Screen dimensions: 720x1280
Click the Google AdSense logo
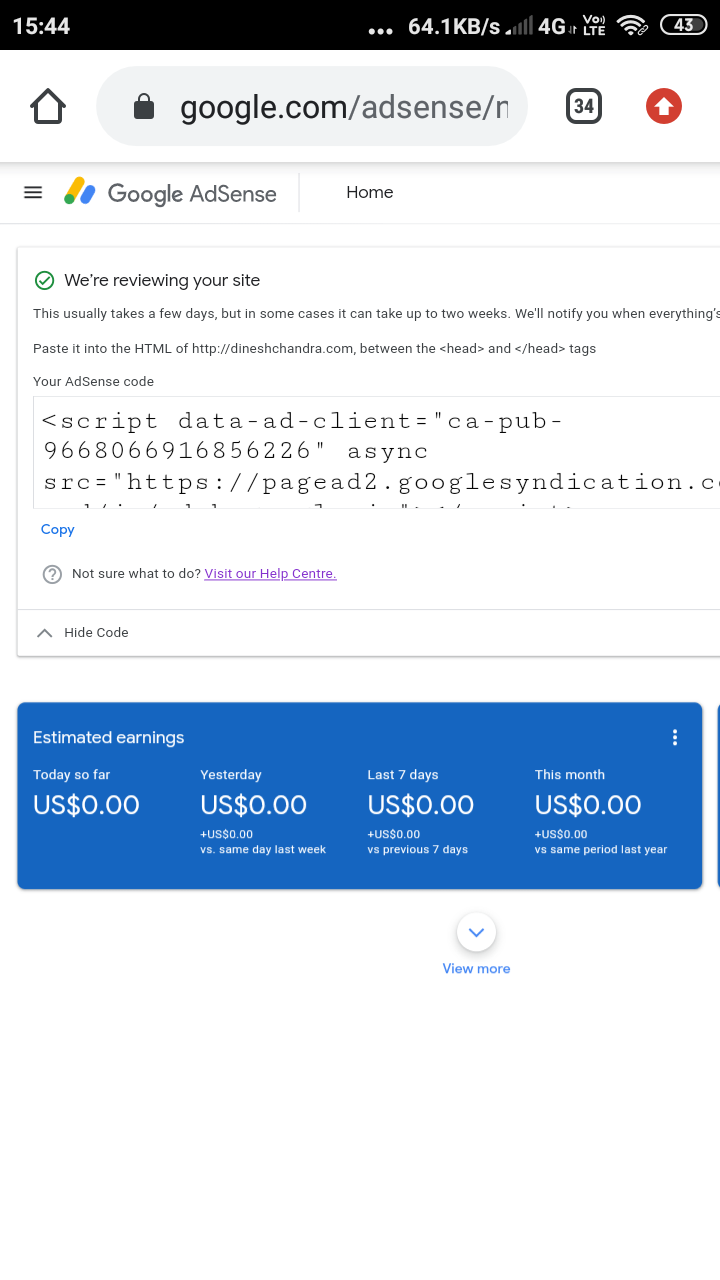pos(170,192)
